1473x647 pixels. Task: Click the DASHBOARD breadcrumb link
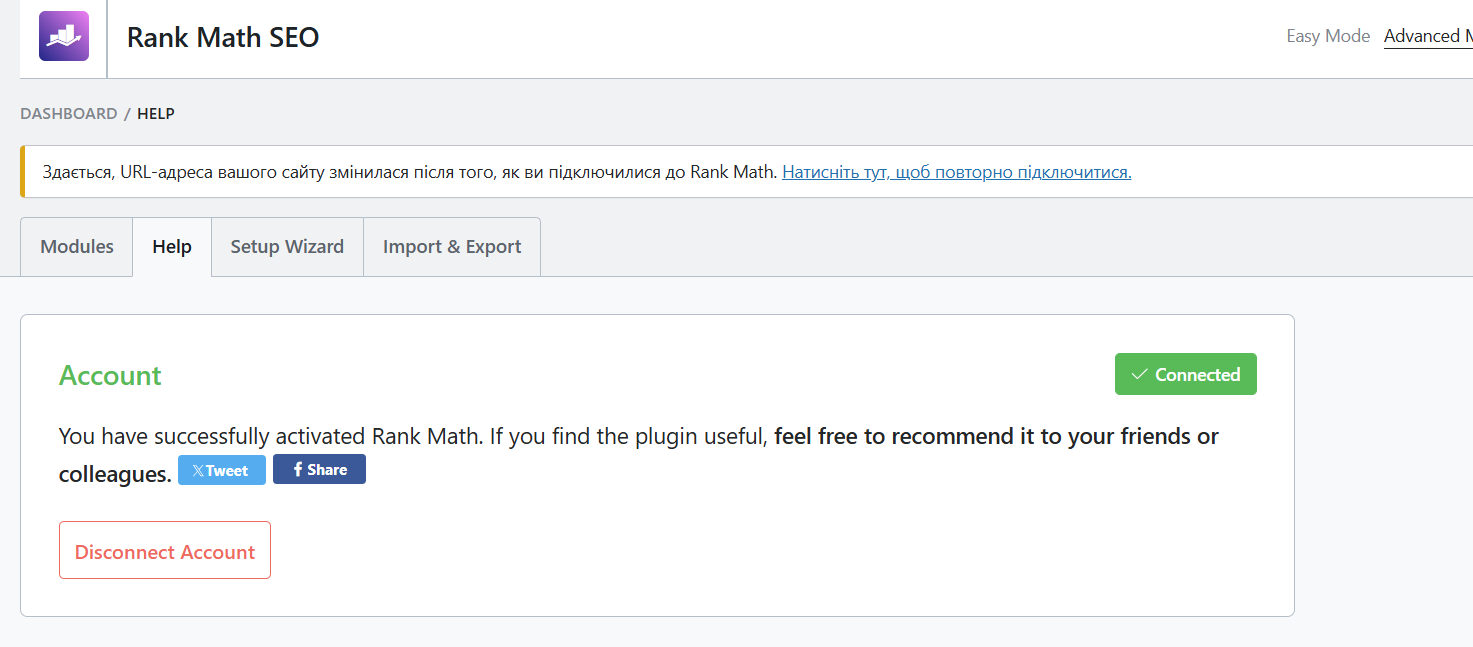coord(69,114)
